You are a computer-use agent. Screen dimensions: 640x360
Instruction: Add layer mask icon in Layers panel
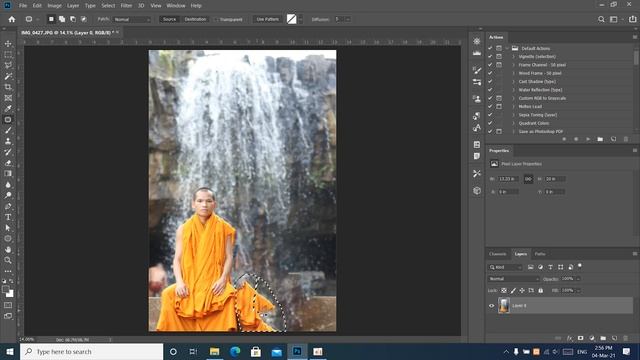click(580, 338)
